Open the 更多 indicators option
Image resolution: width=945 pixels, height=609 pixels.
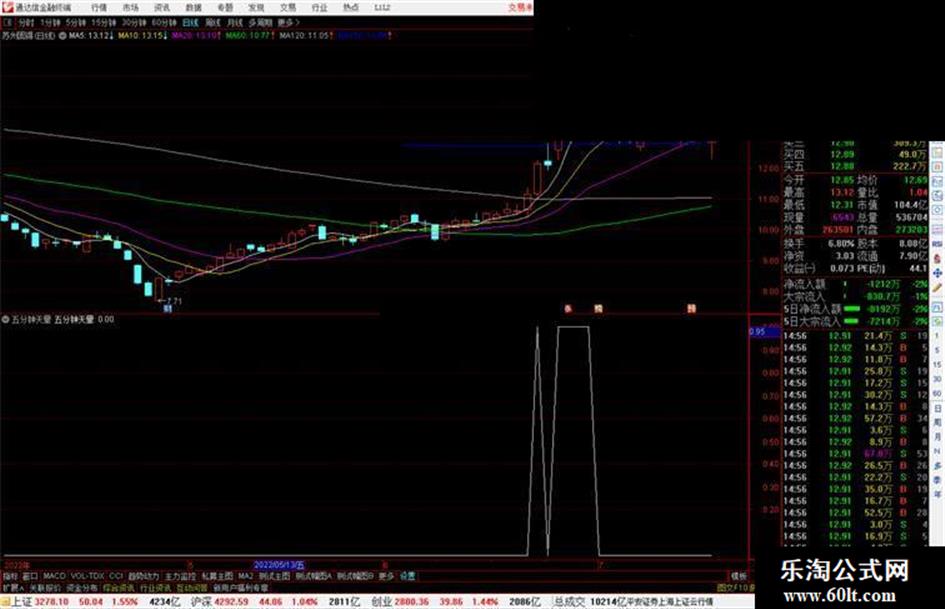tap(386, 576)
